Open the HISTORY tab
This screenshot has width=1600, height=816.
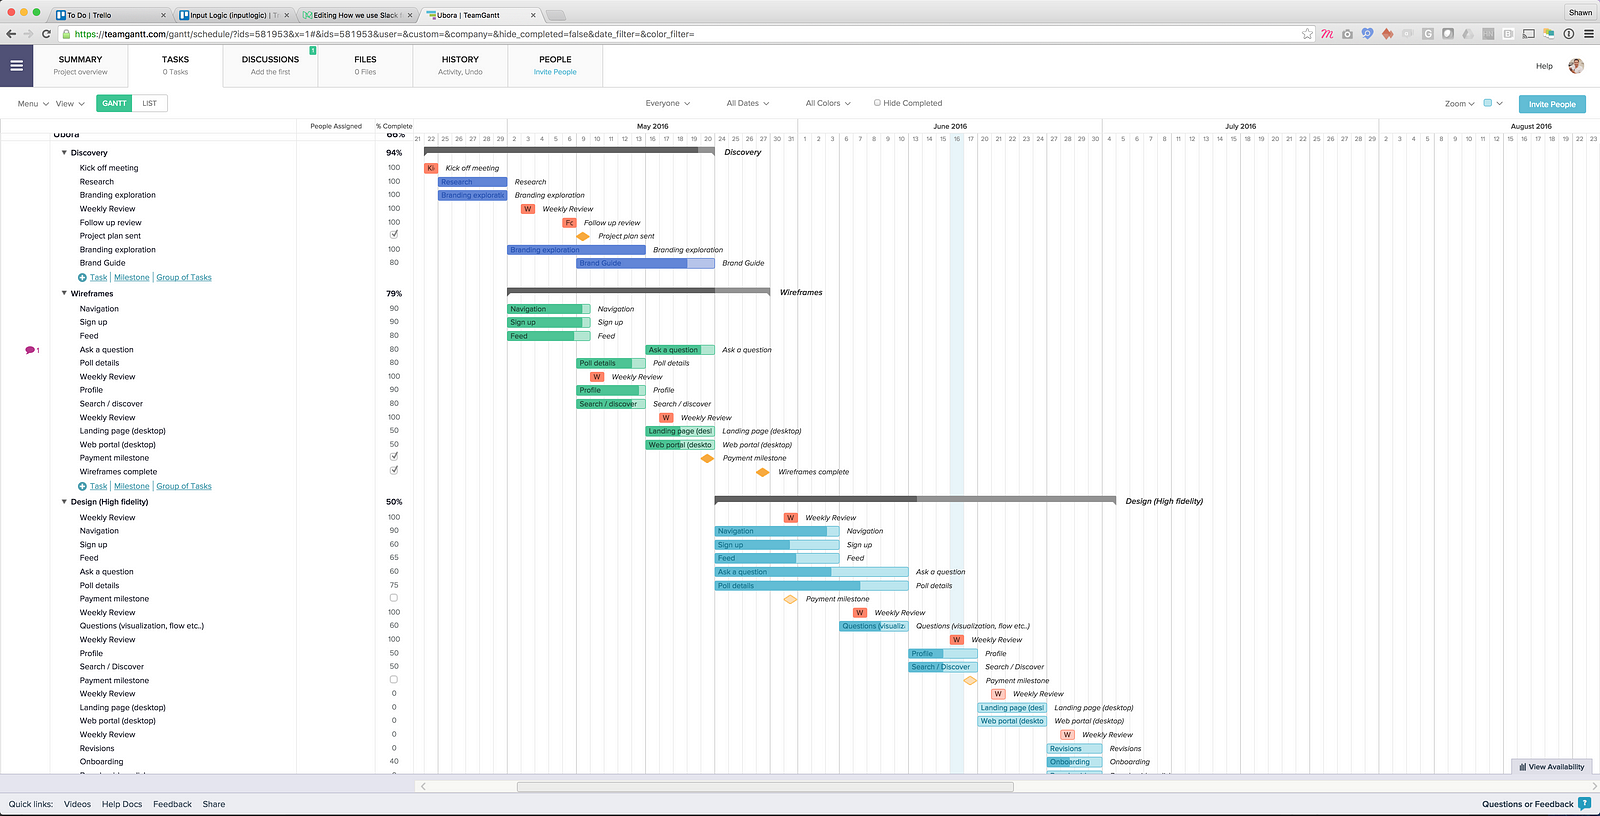[460, 66]
